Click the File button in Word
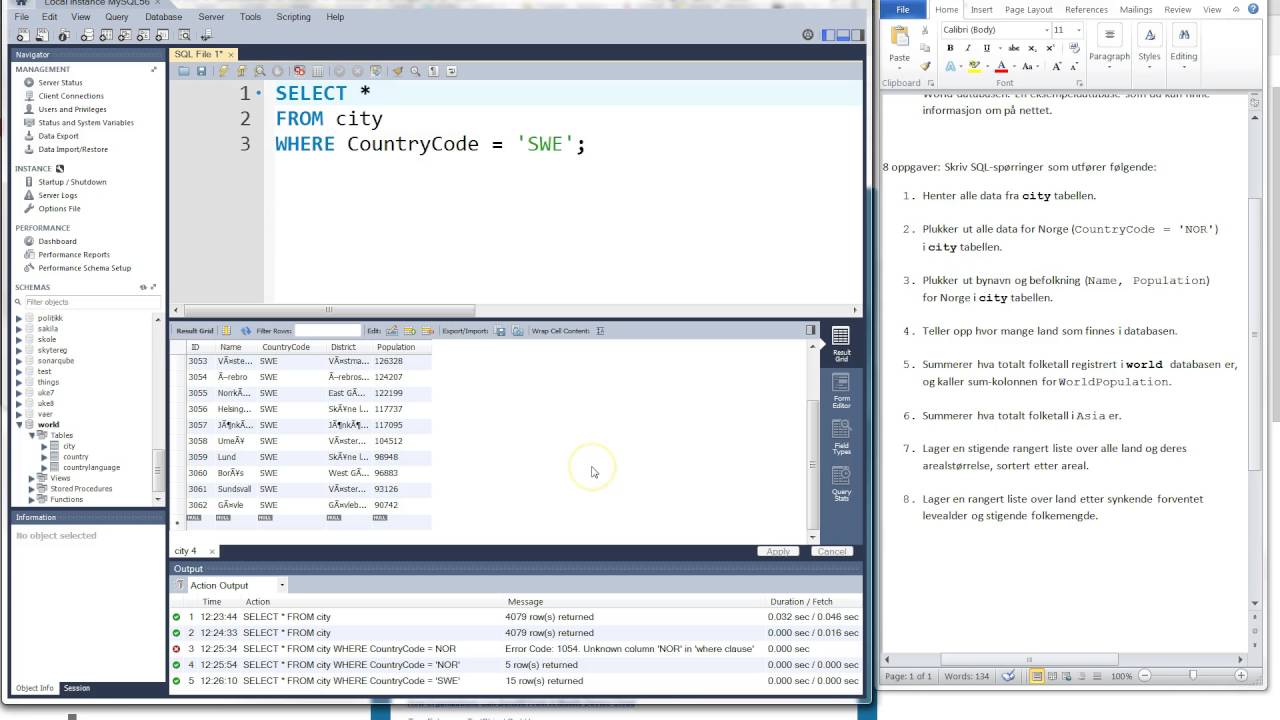This screenshot has width=1280, height=720. (903, 10)
